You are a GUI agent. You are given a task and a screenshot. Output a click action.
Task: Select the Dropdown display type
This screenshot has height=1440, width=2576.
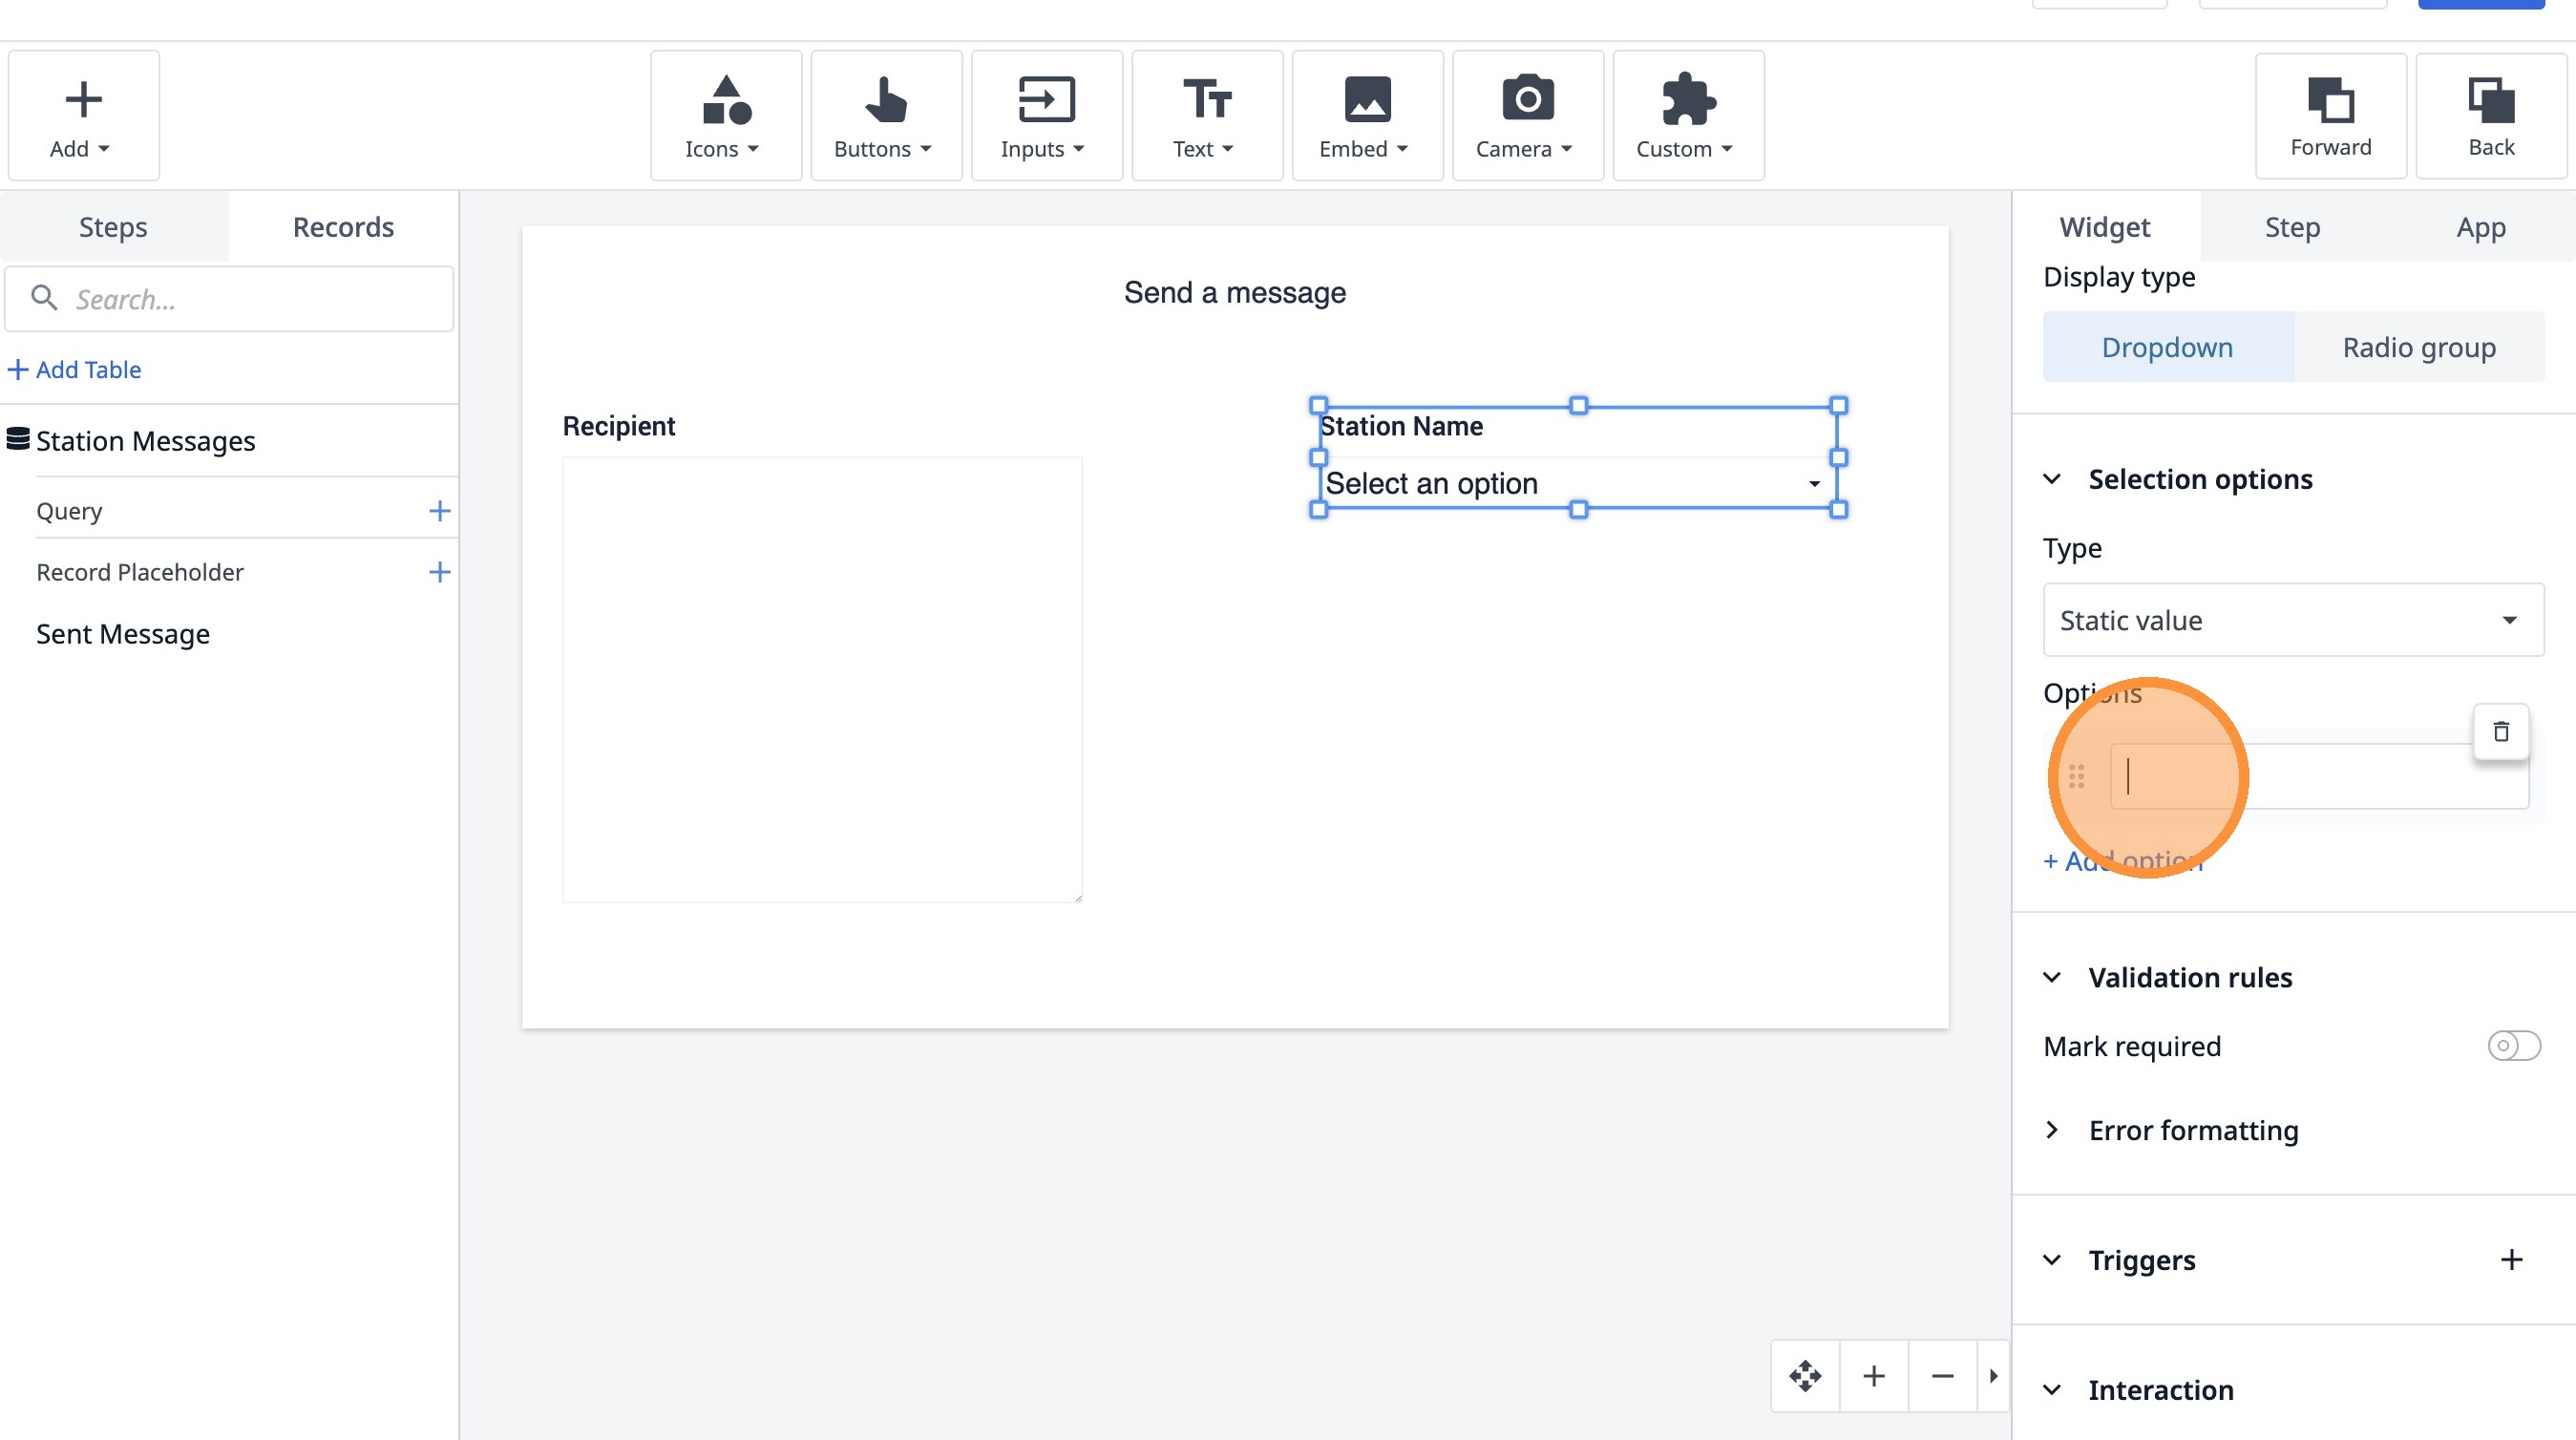click(x=2167, y=347)
